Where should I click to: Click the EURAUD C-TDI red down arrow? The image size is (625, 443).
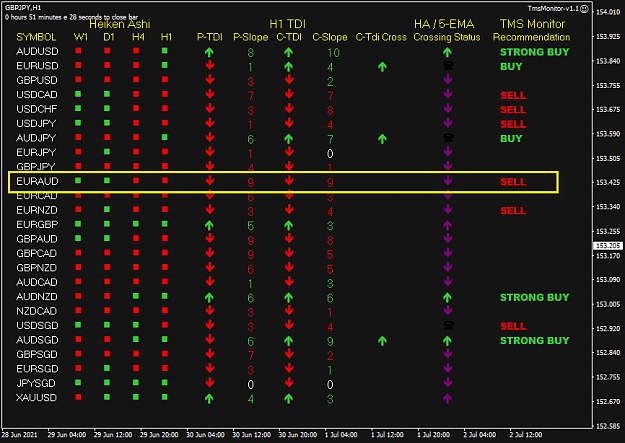click(289, 181)
